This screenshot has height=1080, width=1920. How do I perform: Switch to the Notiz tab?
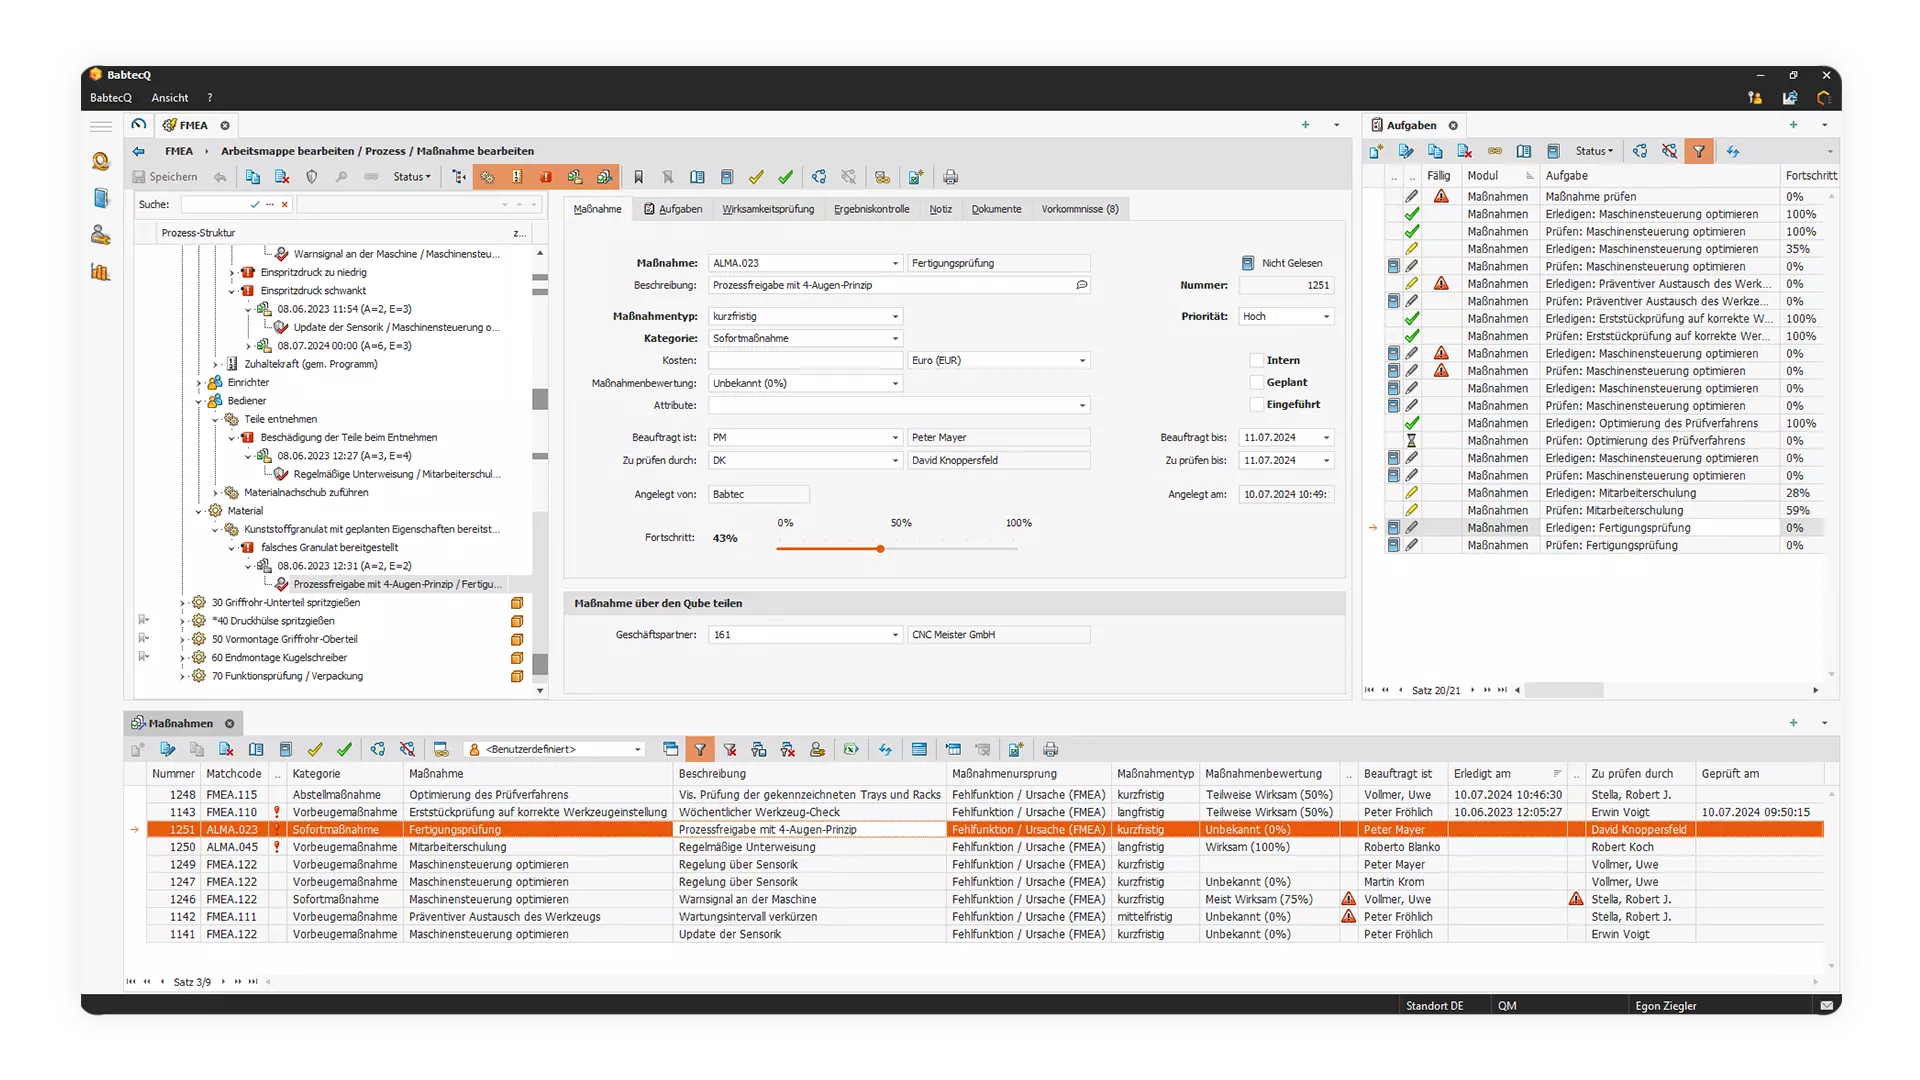click(940, 209)
